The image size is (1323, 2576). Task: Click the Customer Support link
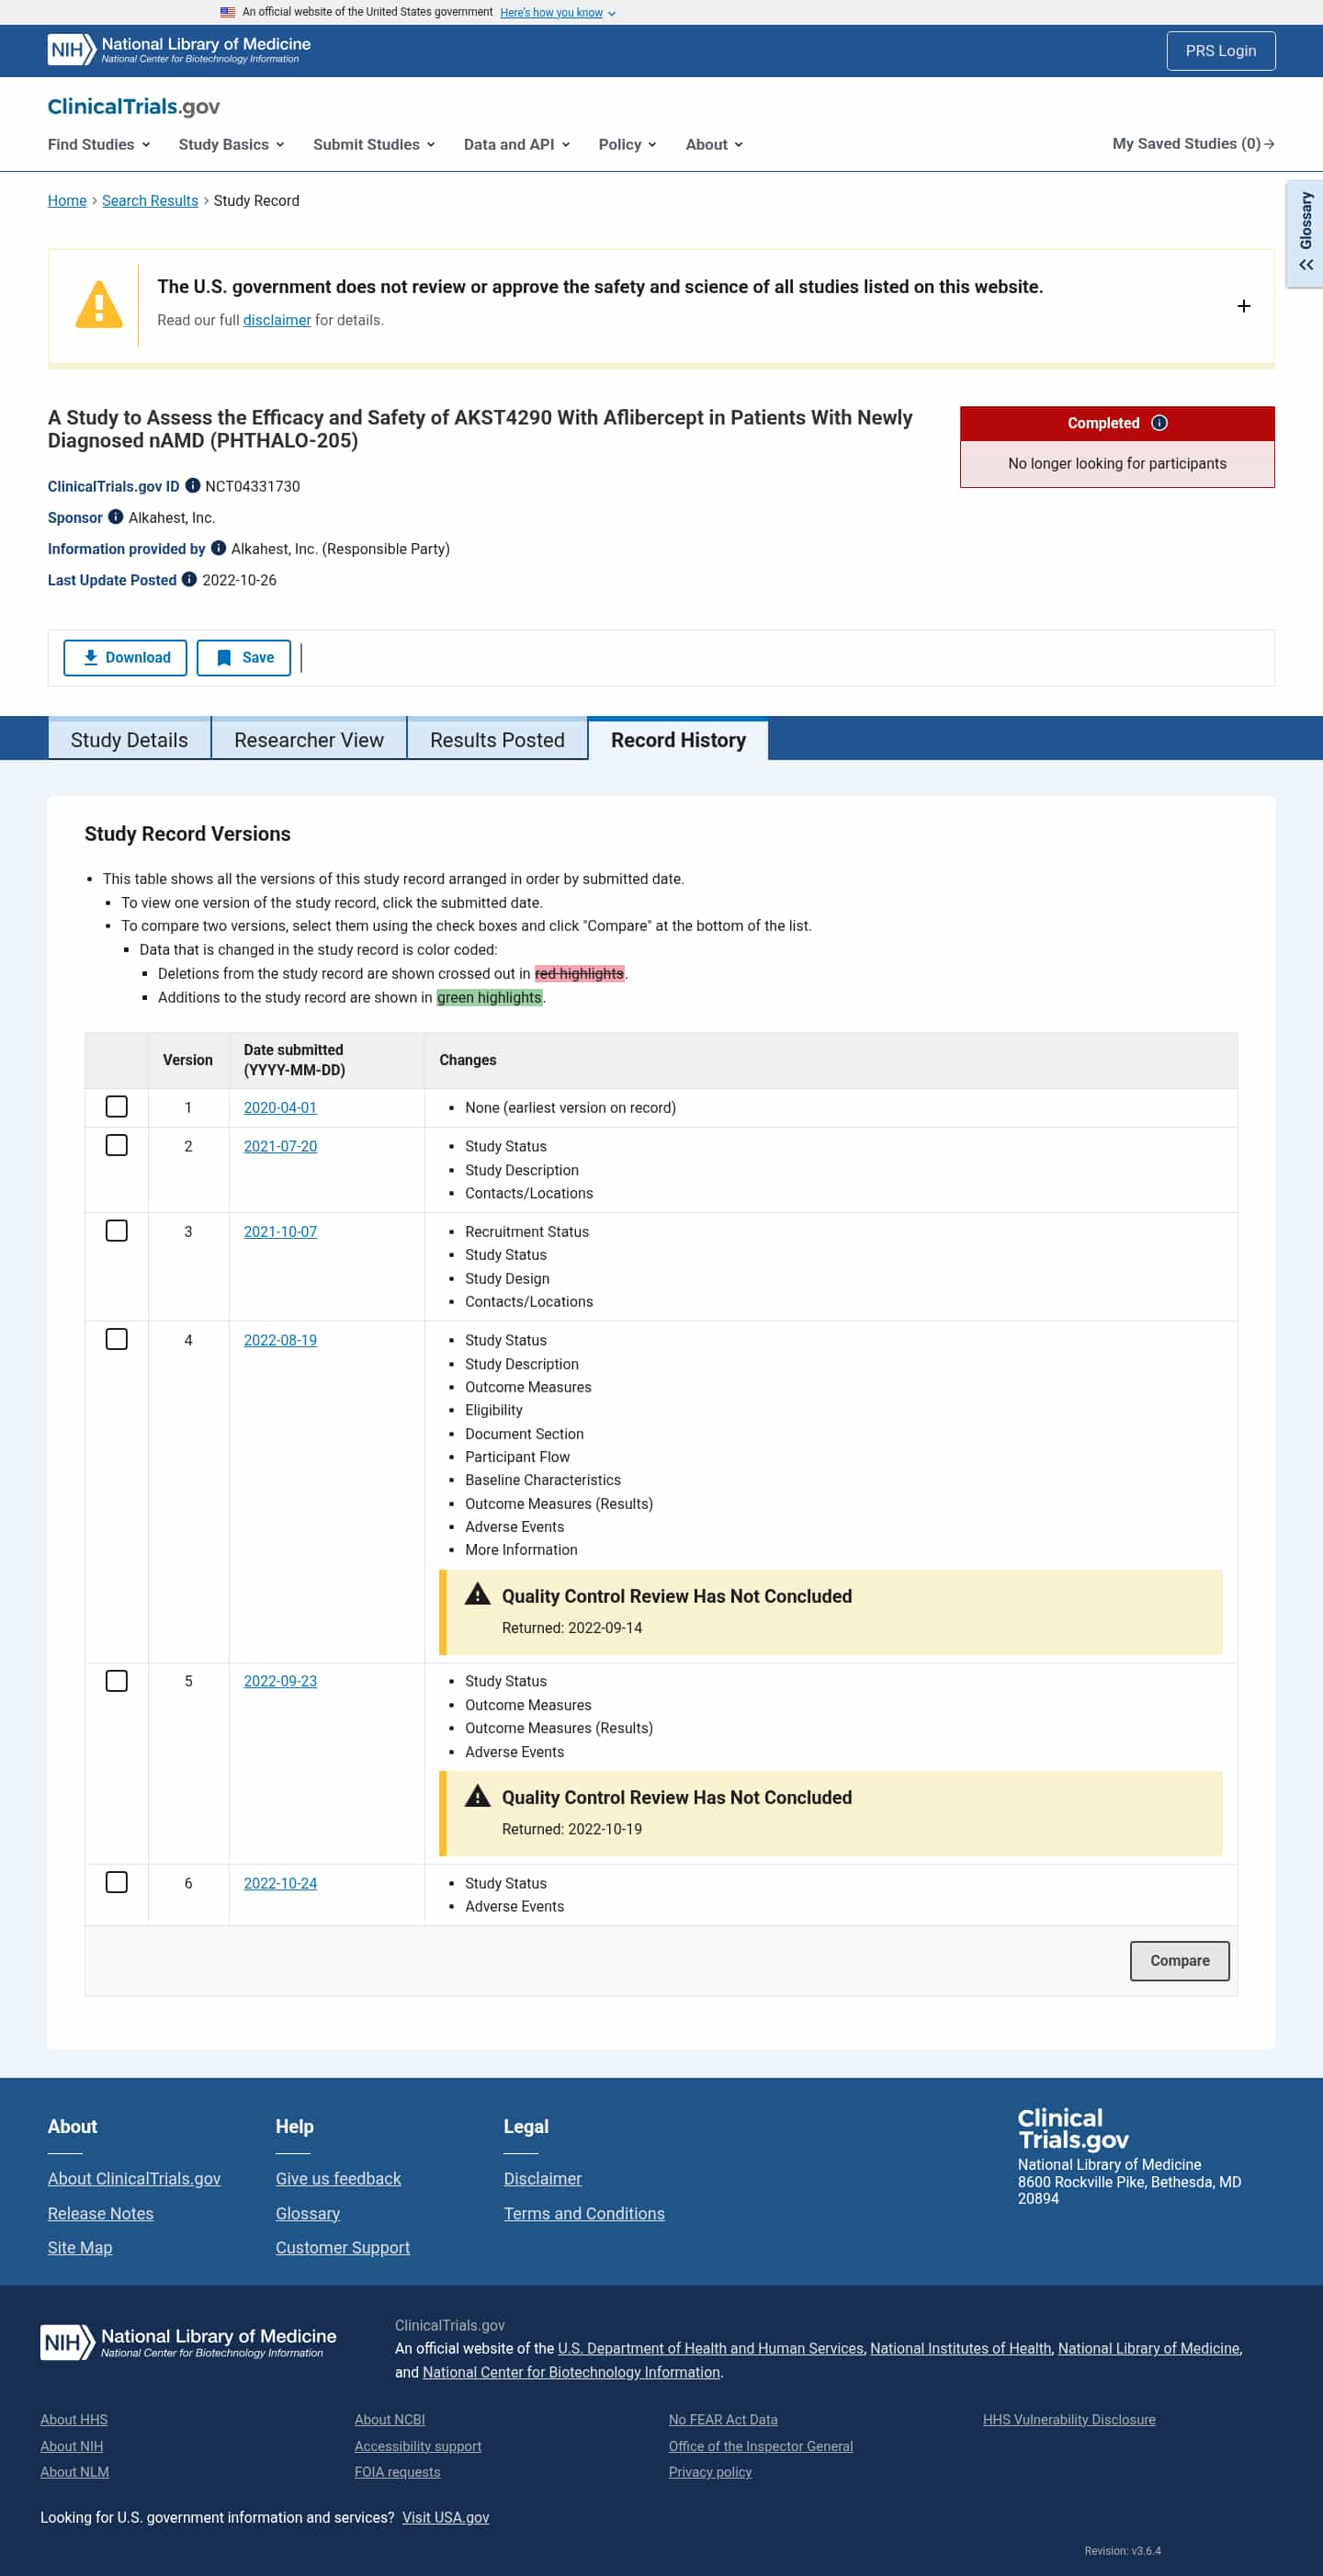[x=343, y=2247]
